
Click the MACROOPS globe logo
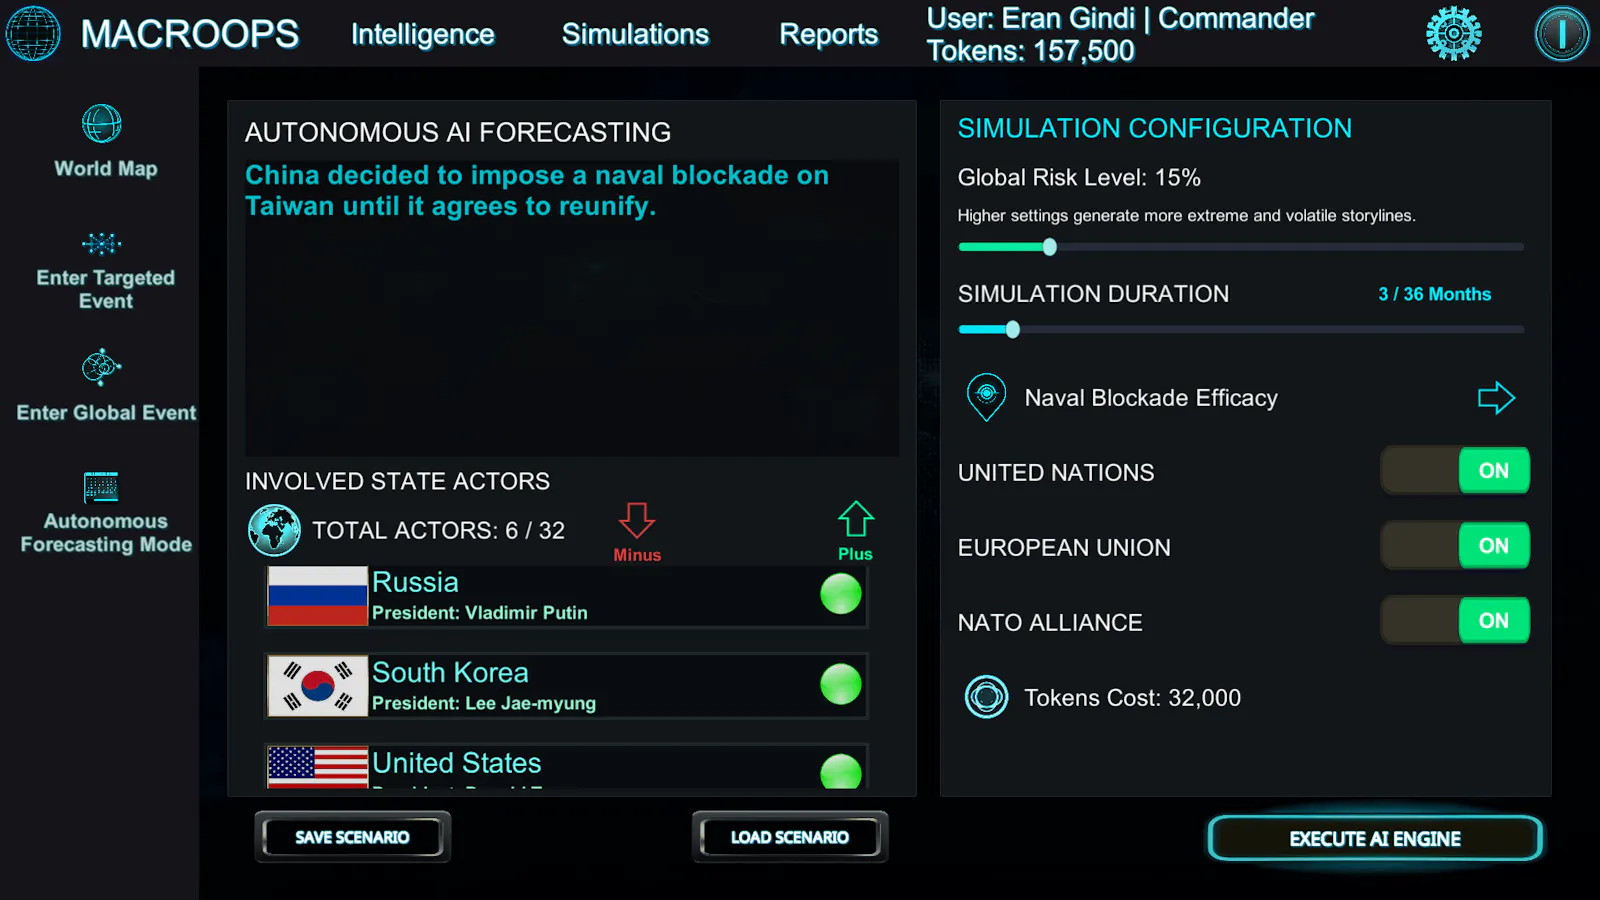tap(33, 33)
